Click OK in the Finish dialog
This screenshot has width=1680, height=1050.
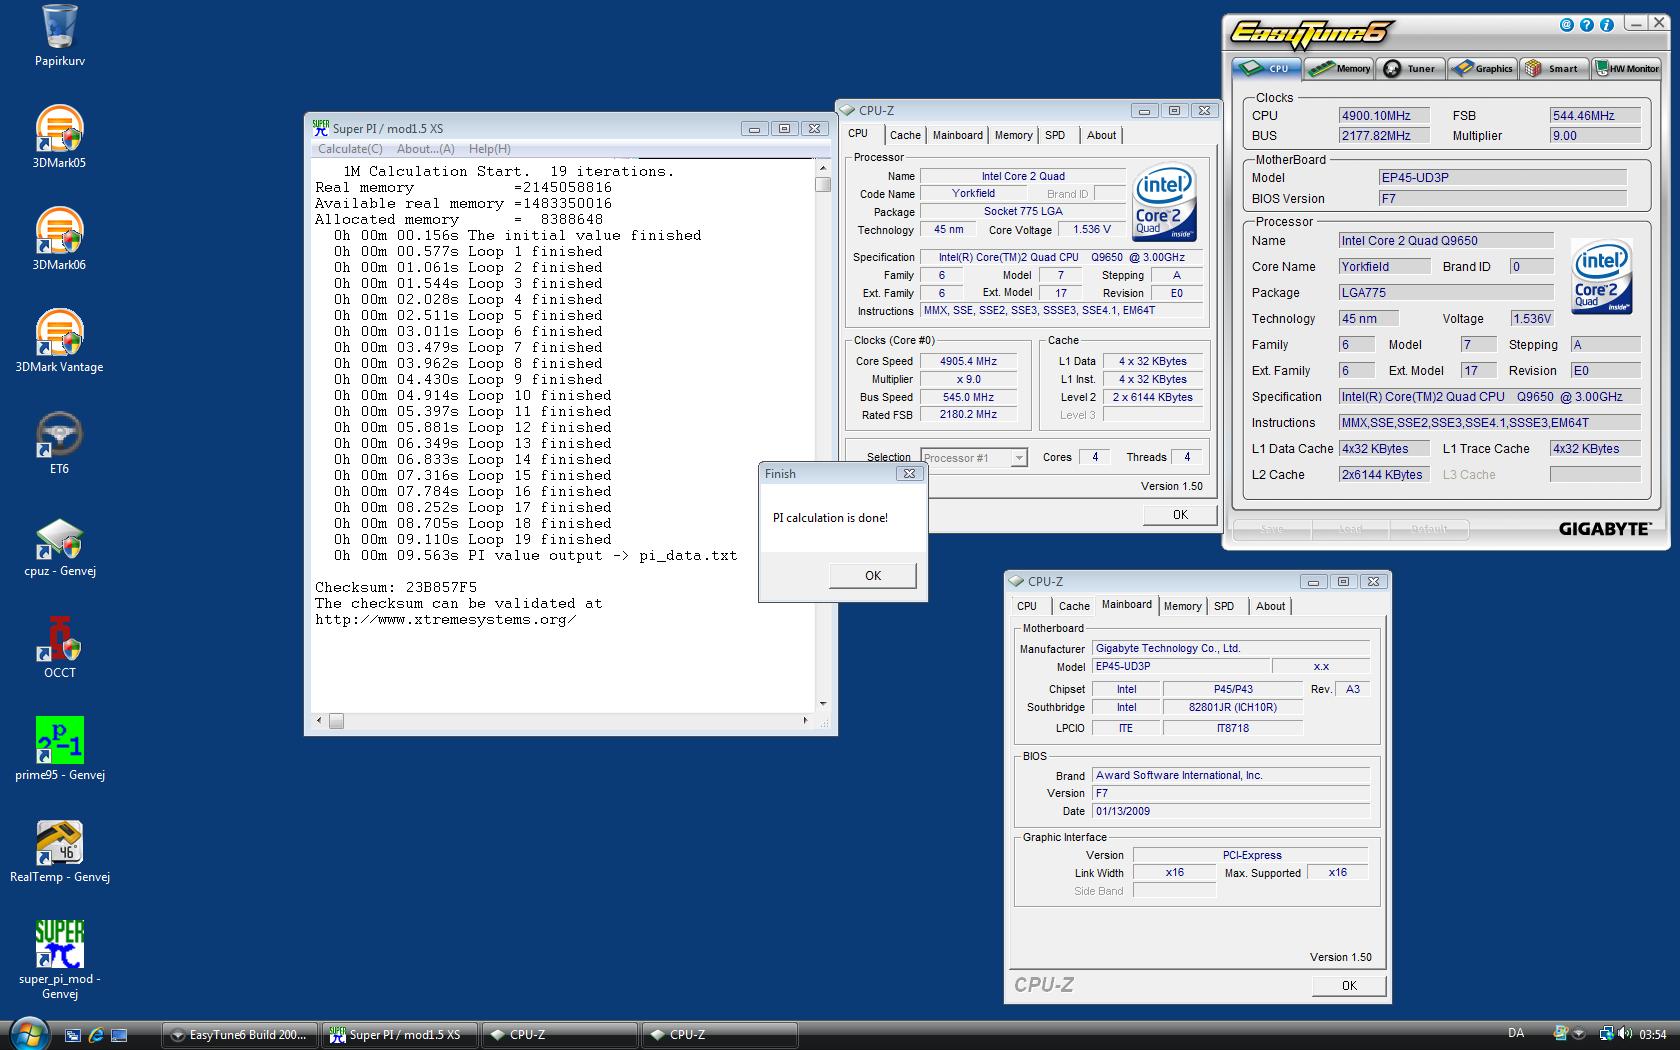pos(873,575)
